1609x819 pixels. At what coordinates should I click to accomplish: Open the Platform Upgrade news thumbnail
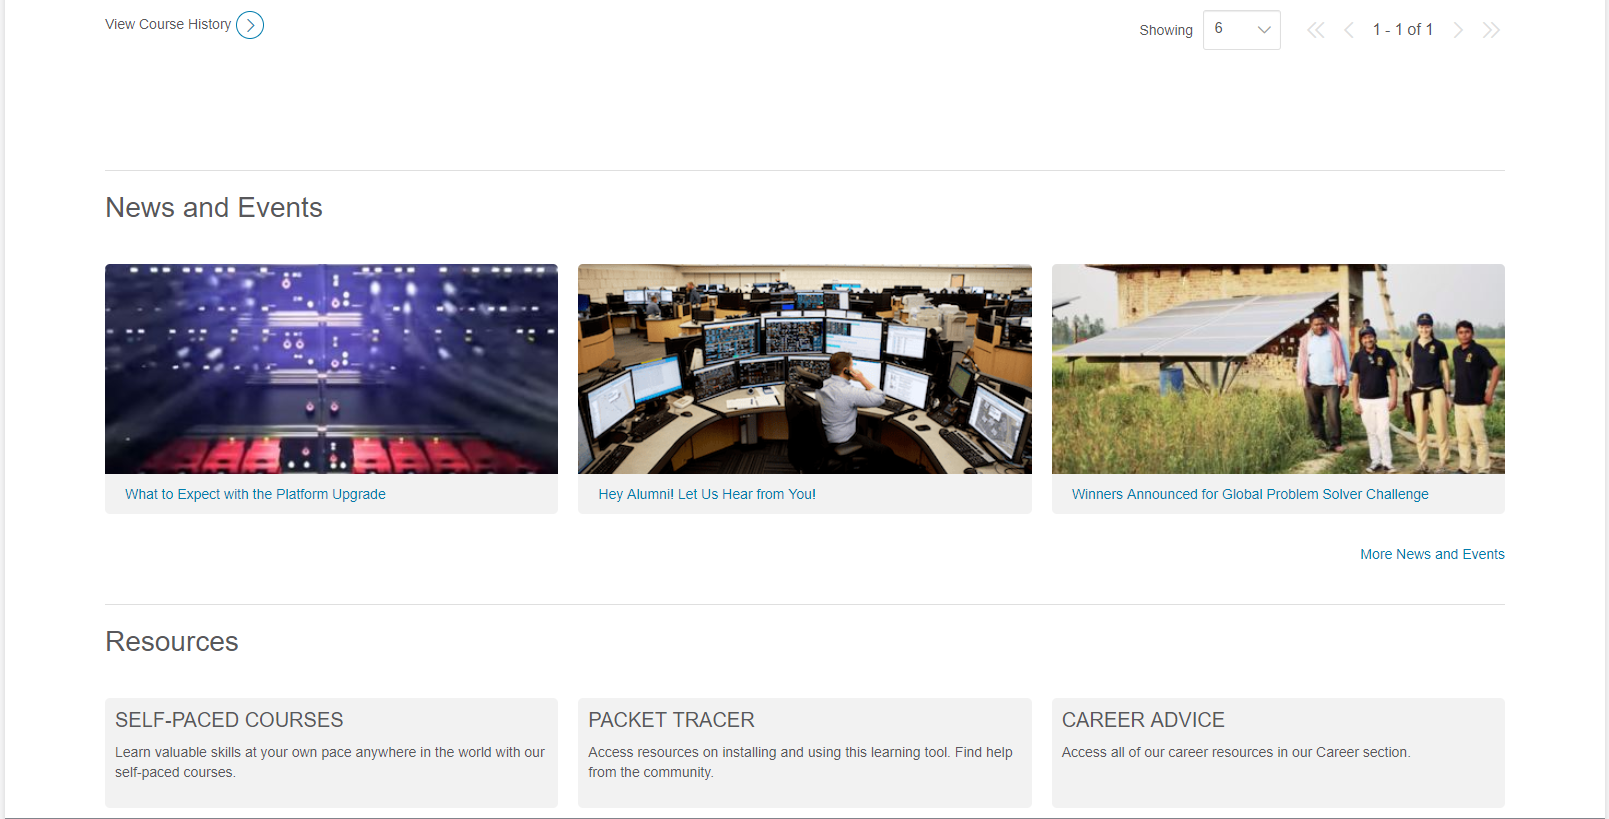[331, 369]
